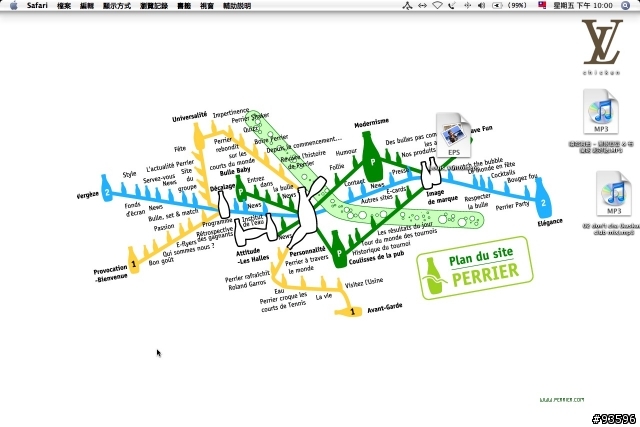Click the Visitez l'Usine stop label
This screenshot has height=427, width=640.
click(364, 282)
